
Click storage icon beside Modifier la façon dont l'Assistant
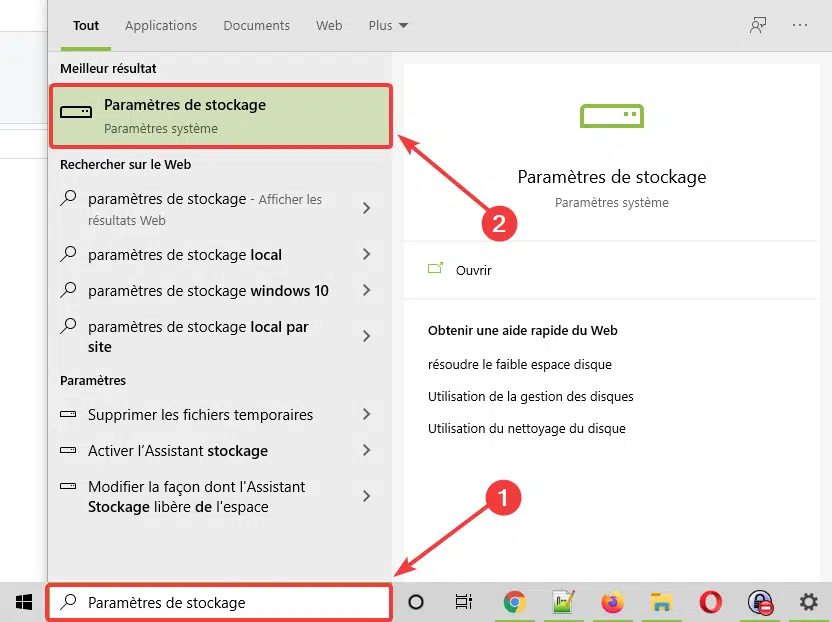pos(68,486)
